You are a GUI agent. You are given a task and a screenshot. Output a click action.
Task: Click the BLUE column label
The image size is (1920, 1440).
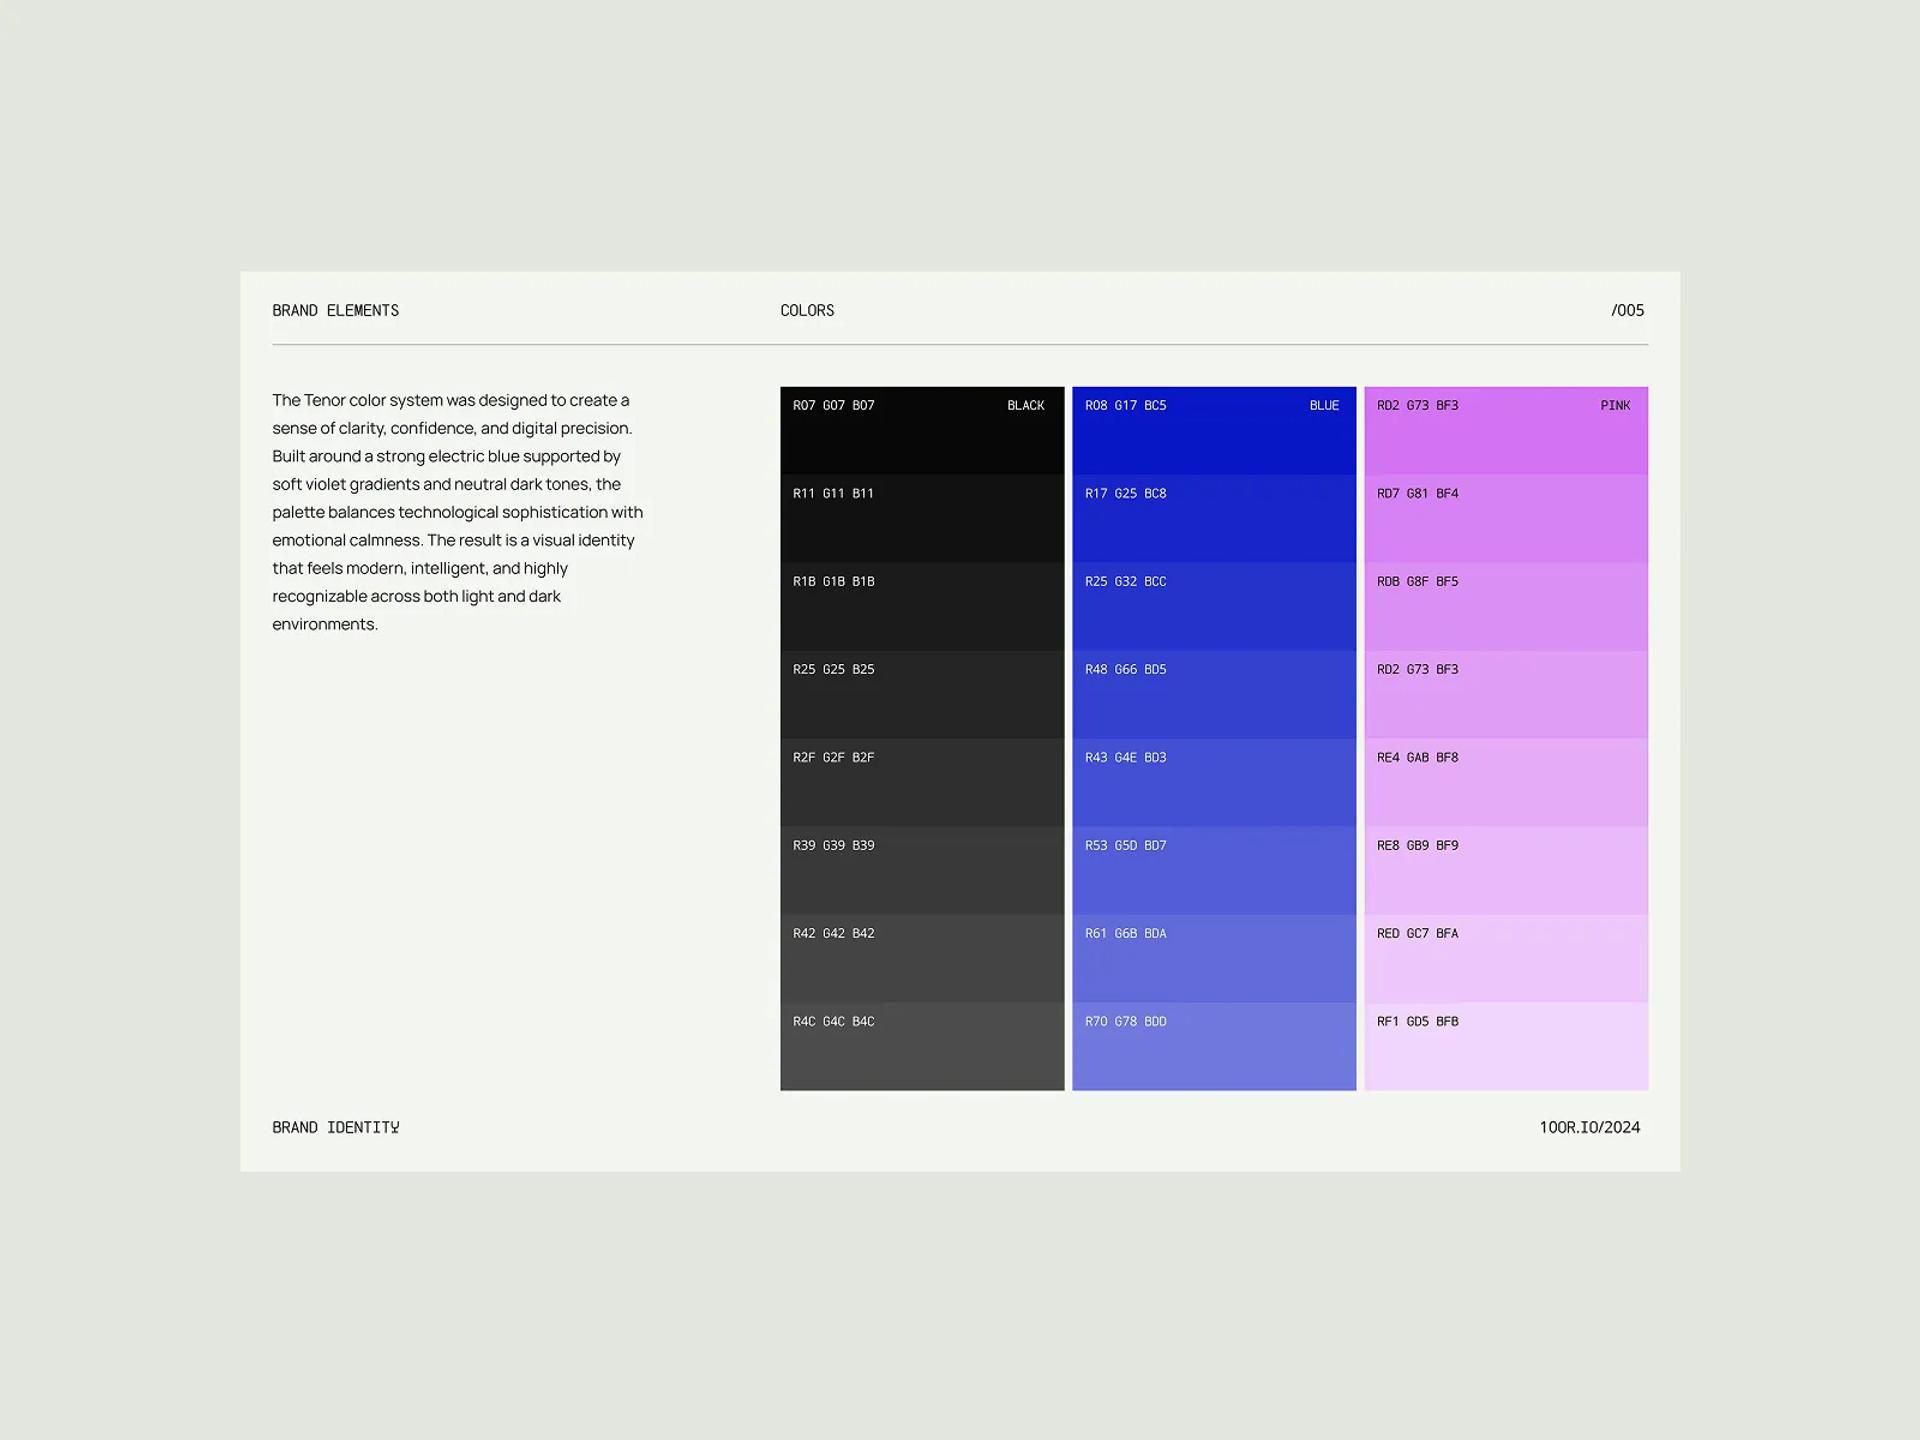pyautogui.click(x=1324, y=405)
